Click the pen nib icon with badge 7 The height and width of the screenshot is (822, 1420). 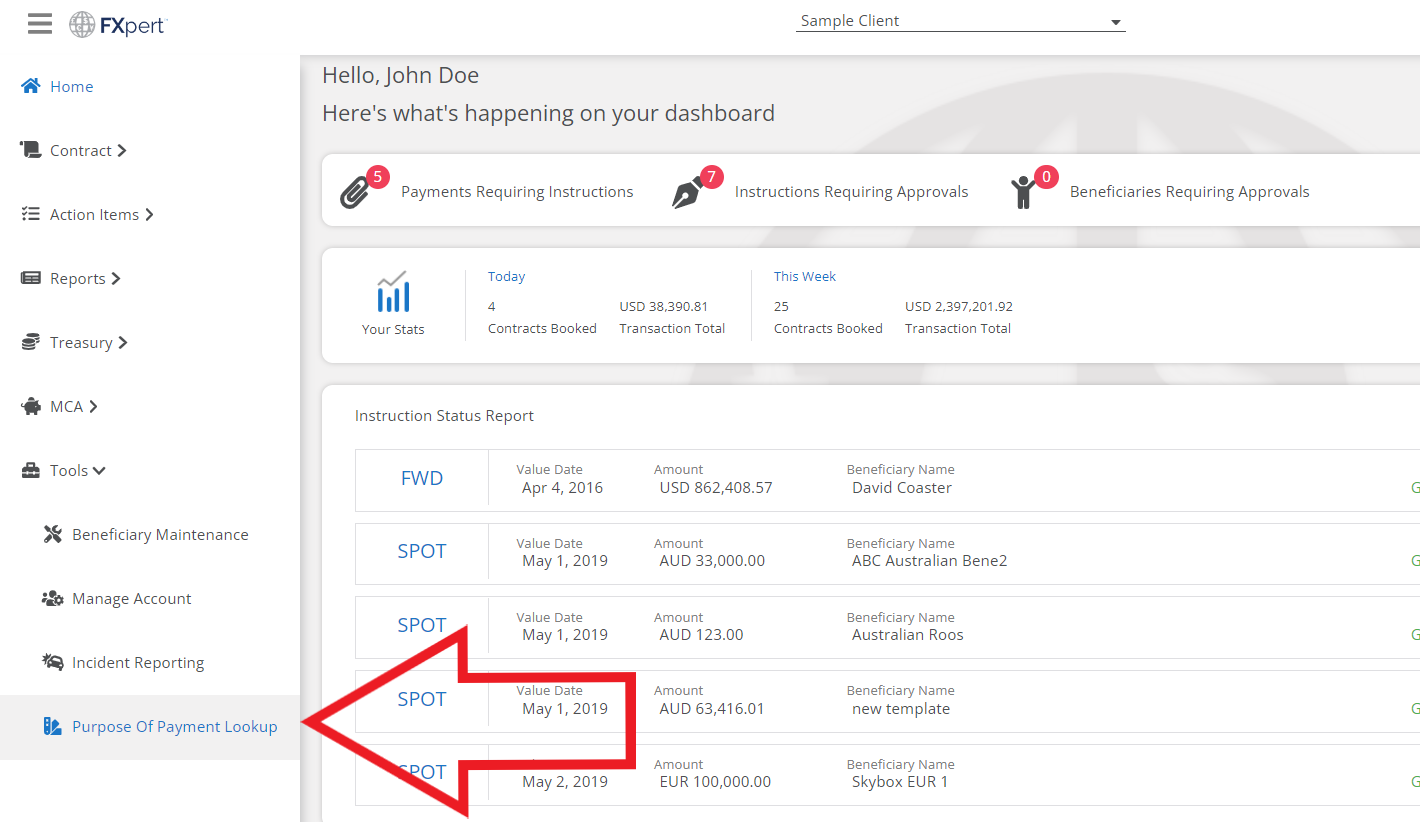tap(687, 192)
